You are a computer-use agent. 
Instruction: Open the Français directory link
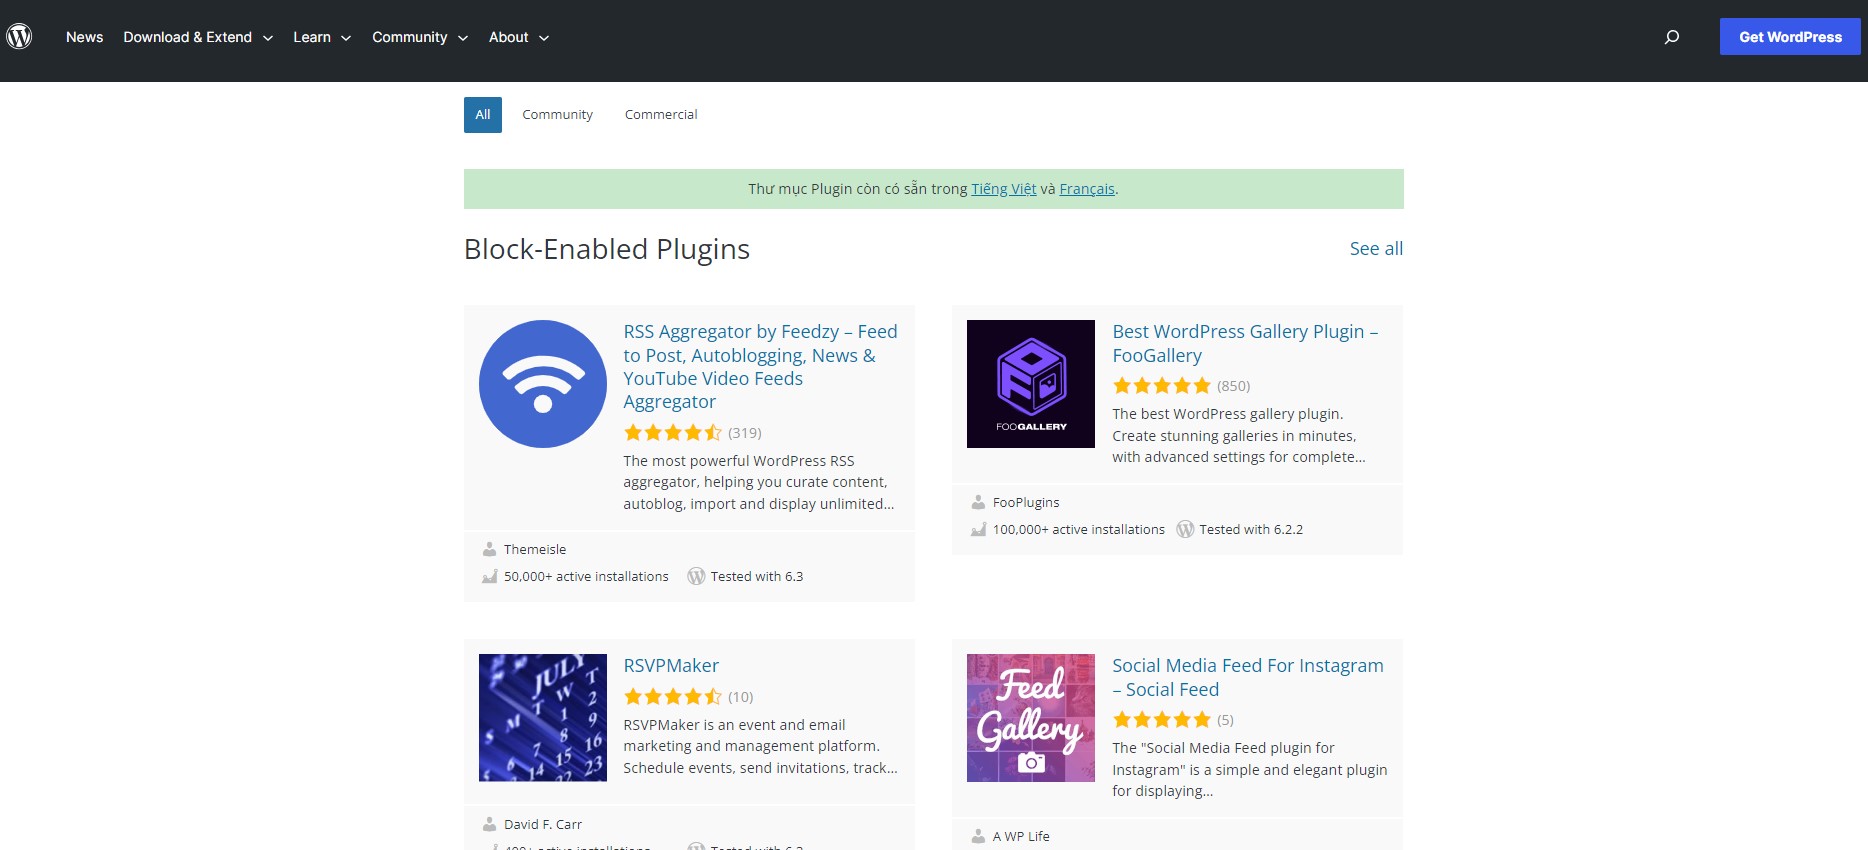click(x=1087, y=189)
